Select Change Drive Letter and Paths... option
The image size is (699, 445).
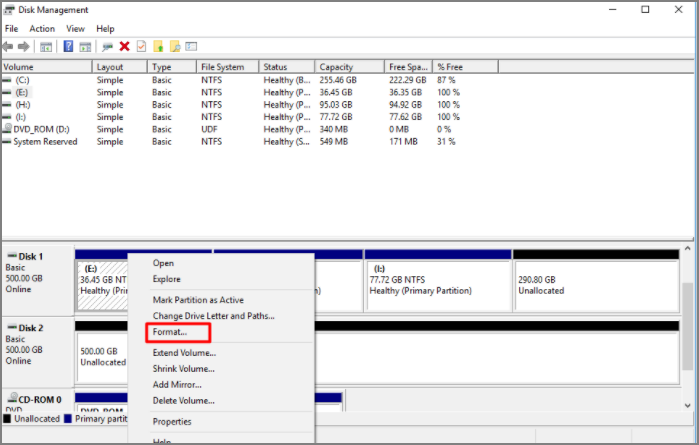tap(213, 316)
